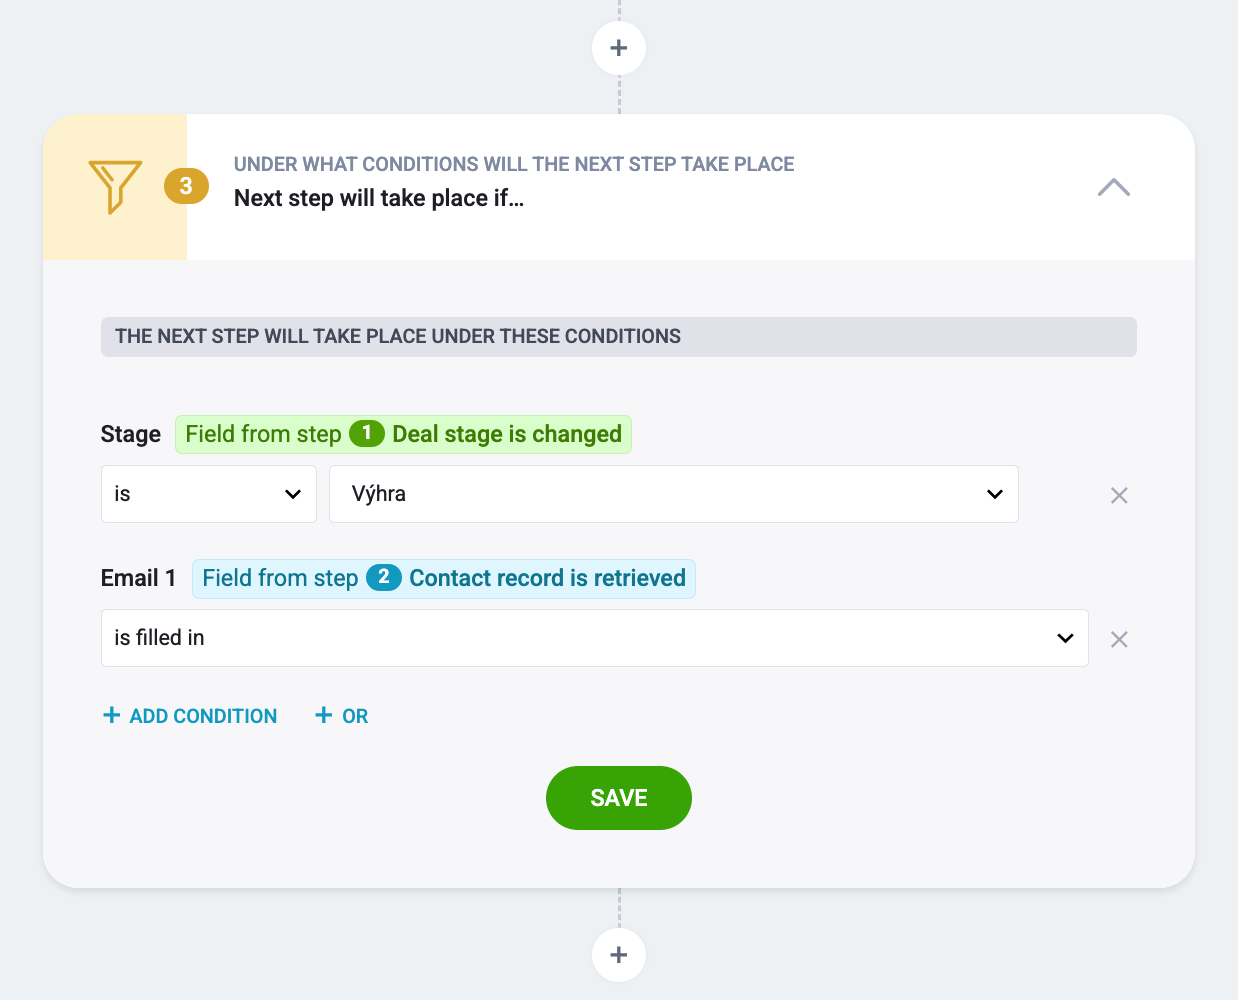Click the plus button above the condition card

[x=619, y=48]
